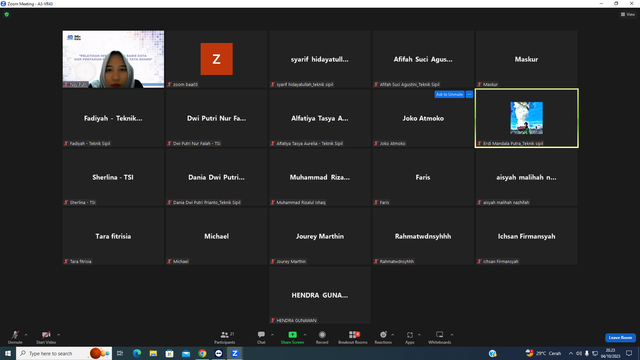The width and height of the screenshot is (640, 360).
Task: Select Rahmatwdnsyhhh participant tile
Action: coord(423,236)
